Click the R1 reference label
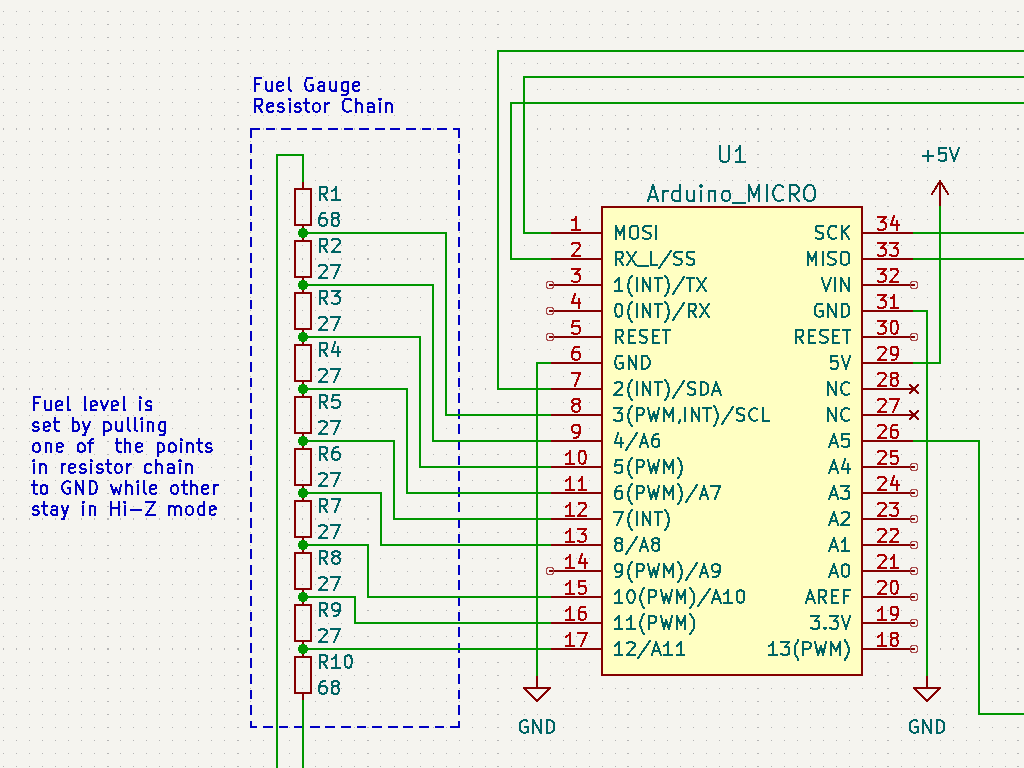Viewport: 1024px width, 768px height. pyautogui.click(x=329, y=194)
